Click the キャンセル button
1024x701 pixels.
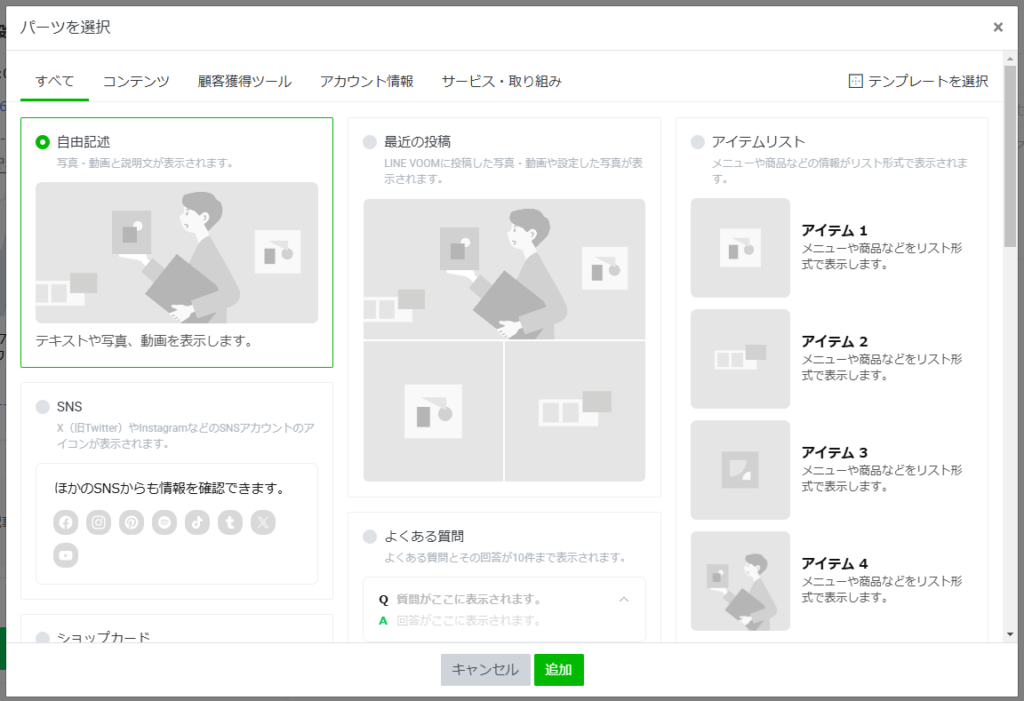[x=485, y=670]
